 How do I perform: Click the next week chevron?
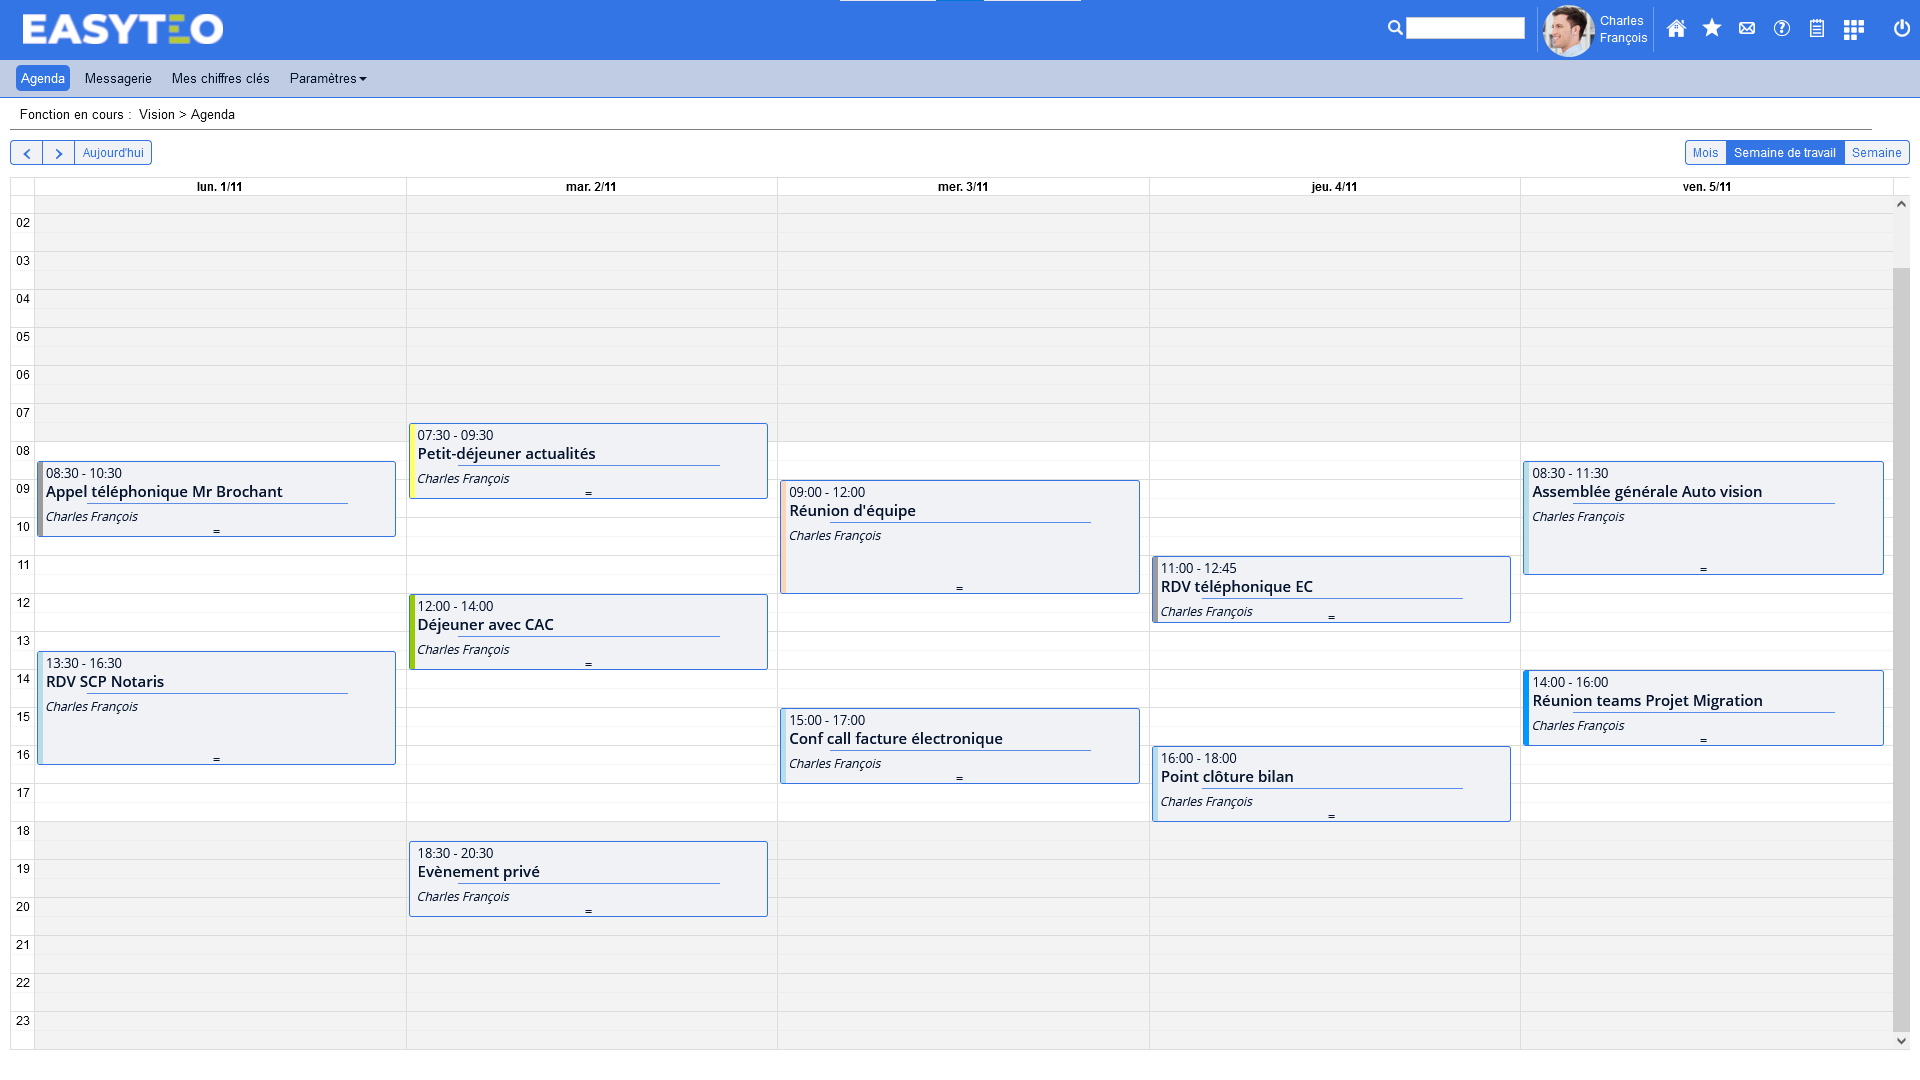59,152
